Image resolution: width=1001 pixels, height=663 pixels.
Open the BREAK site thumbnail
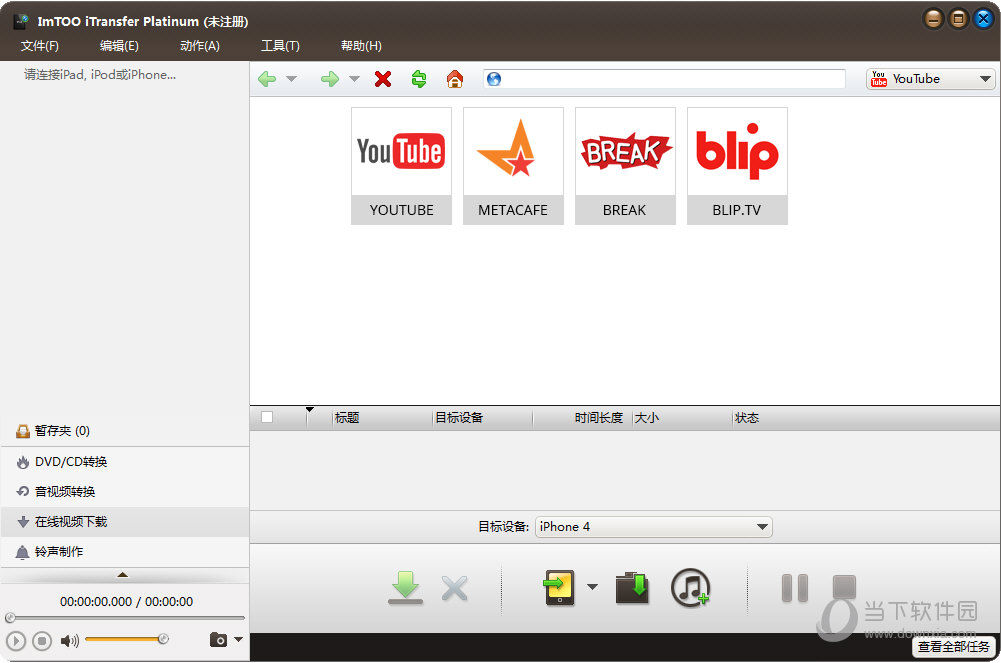[x=625, y=166]
